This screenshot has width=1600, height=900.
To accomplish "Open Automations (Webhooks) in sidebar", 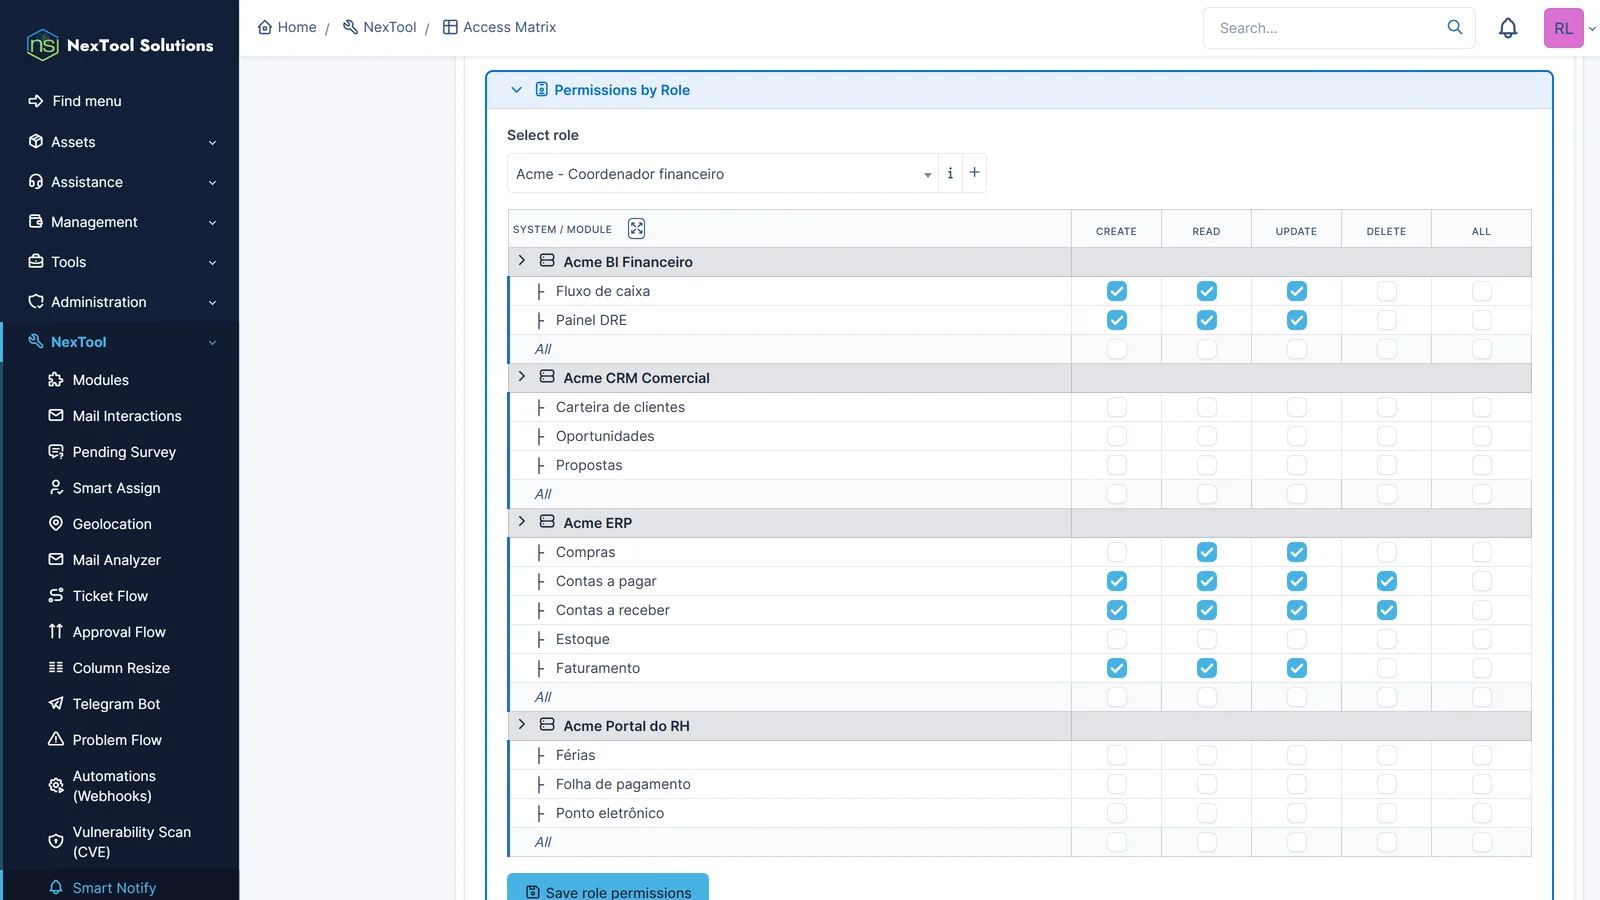I will pos(113,786).
